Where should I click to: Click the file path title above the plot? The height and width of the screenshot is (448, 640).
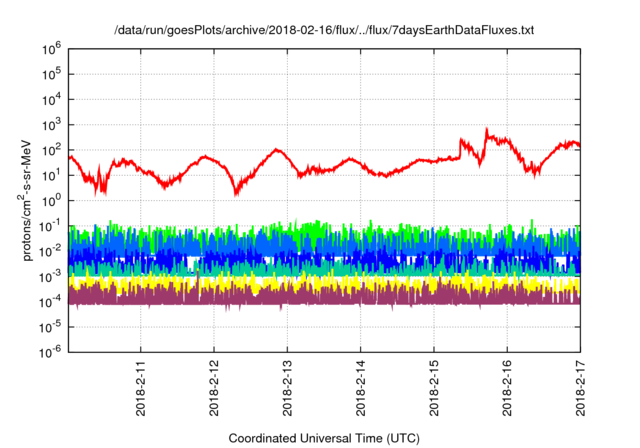324,30
